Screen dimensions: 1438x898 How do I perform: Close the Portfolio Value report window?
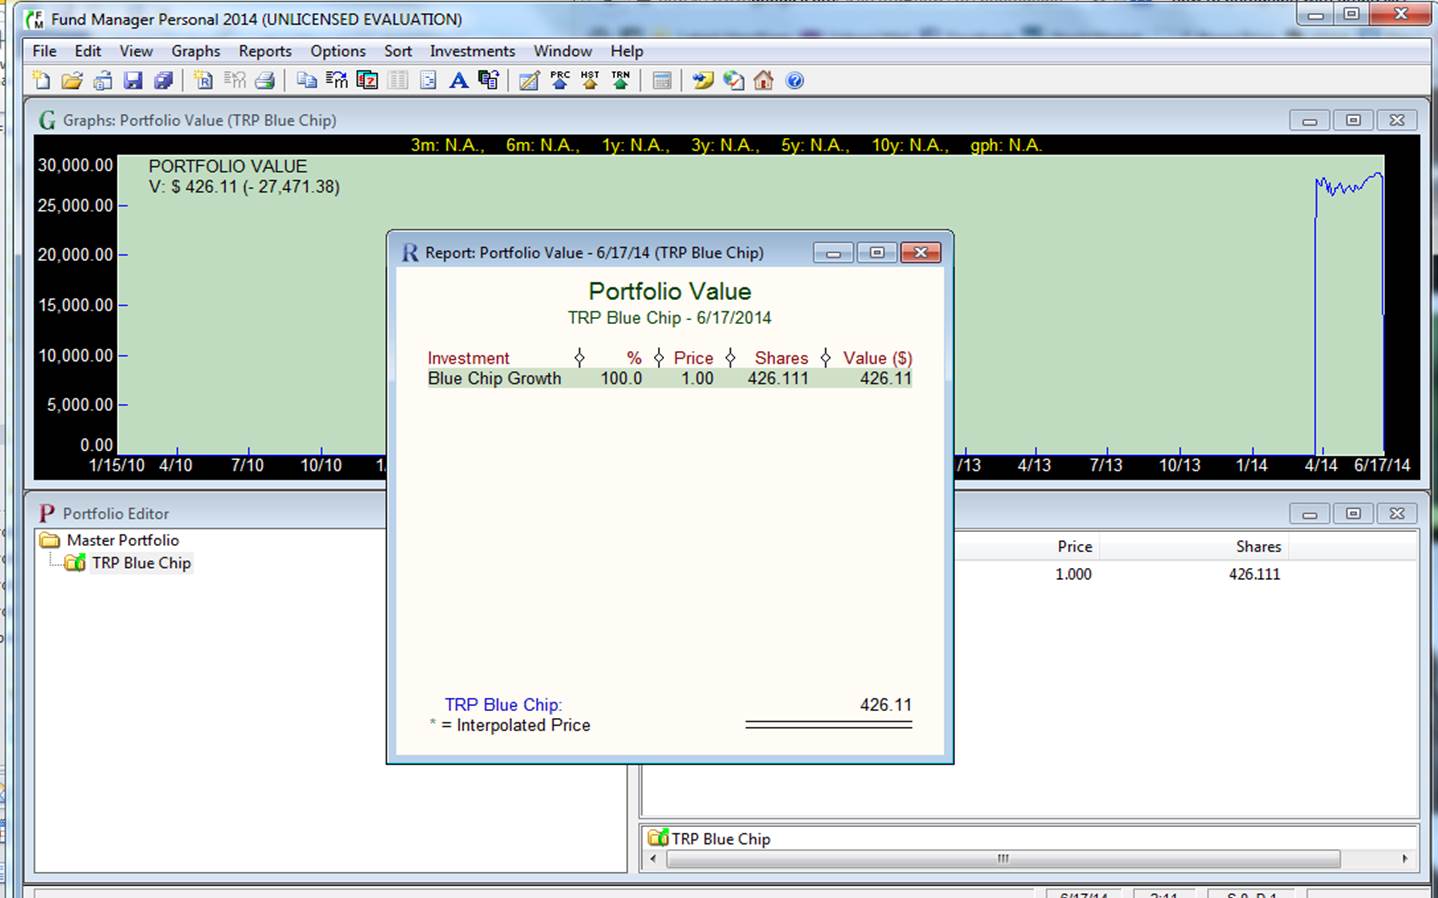[920, 253]
